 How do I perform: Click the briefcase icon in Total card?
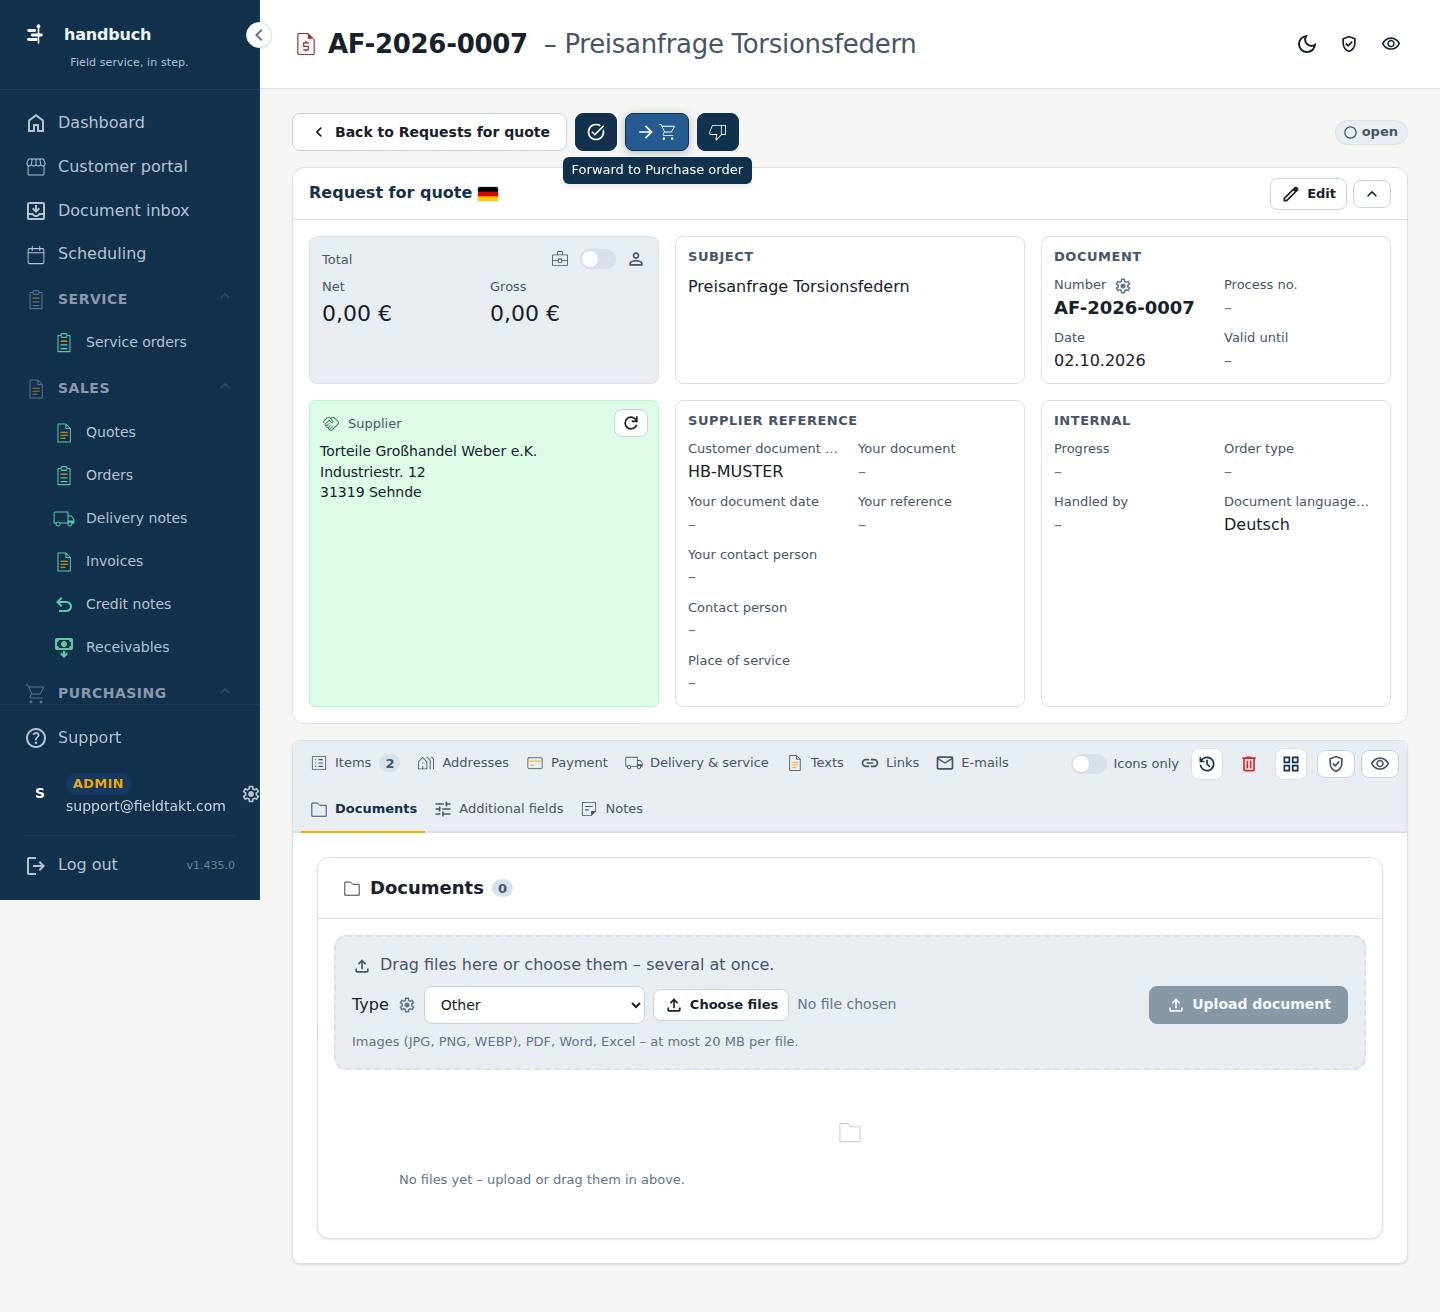tap(560, 259)
